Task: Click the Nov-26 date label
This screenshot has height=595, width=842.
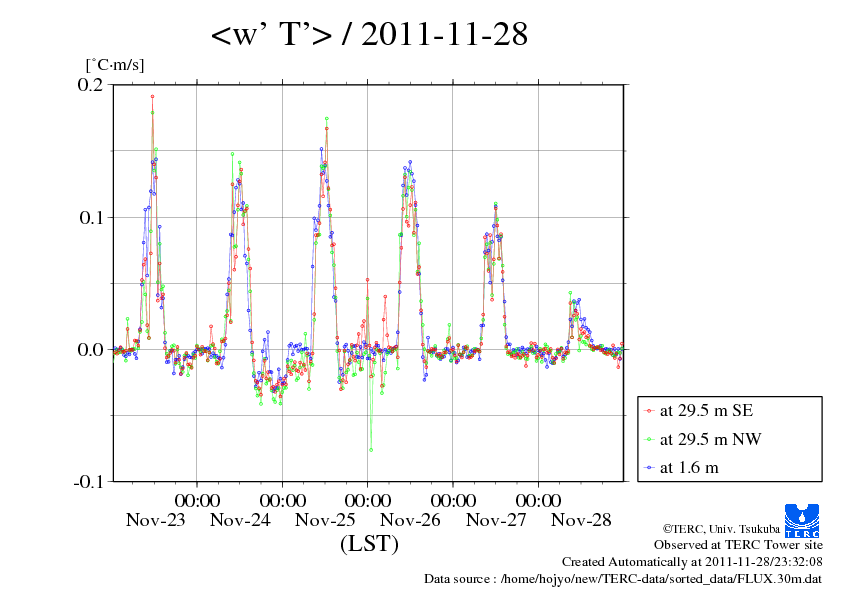Action: point(410,519)
